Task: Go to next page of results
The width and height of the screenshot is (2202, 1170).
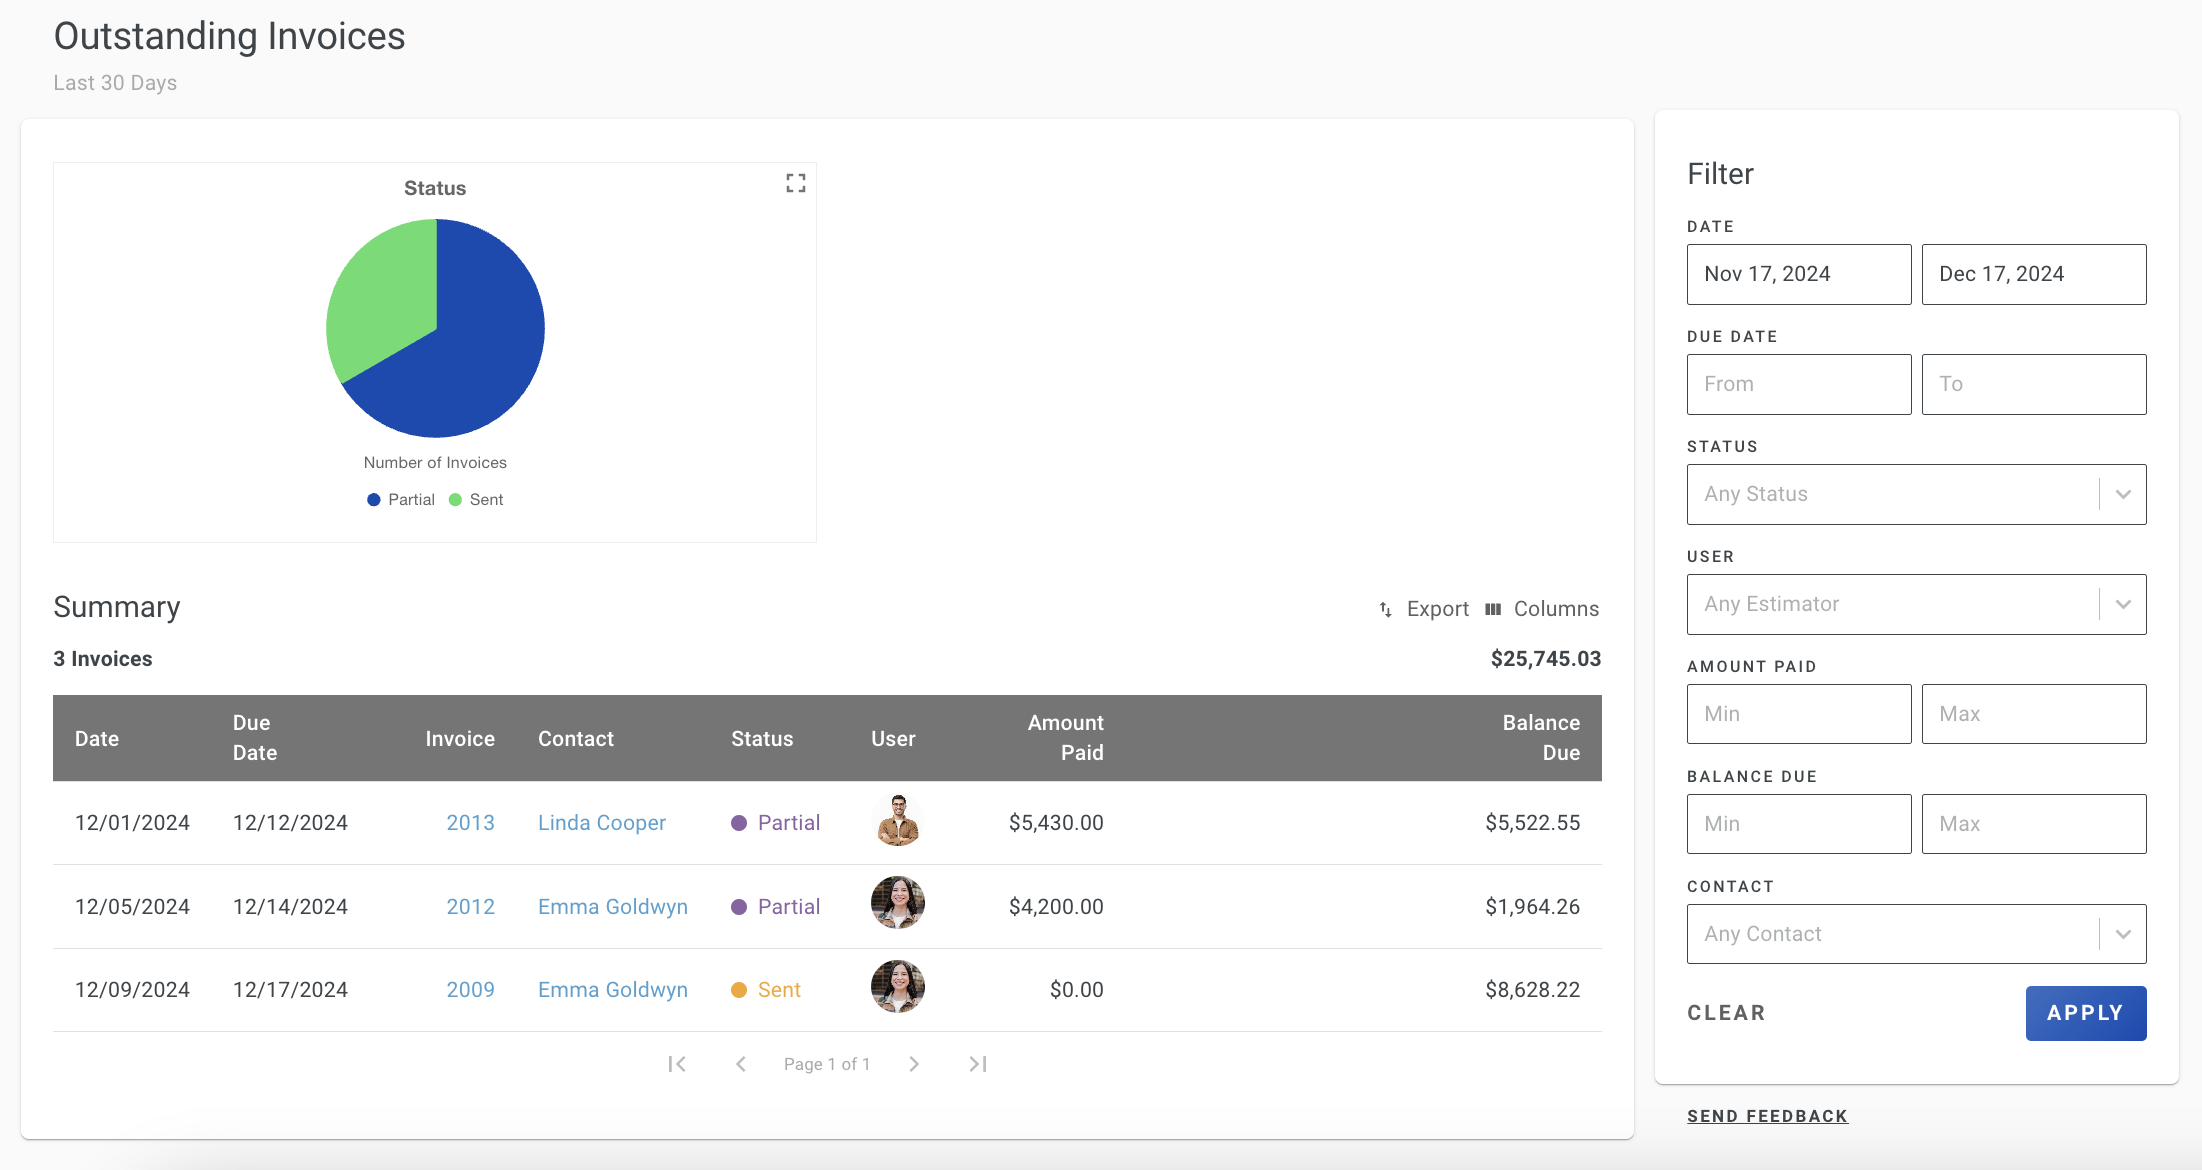Action: click(x=914, y=1064)
